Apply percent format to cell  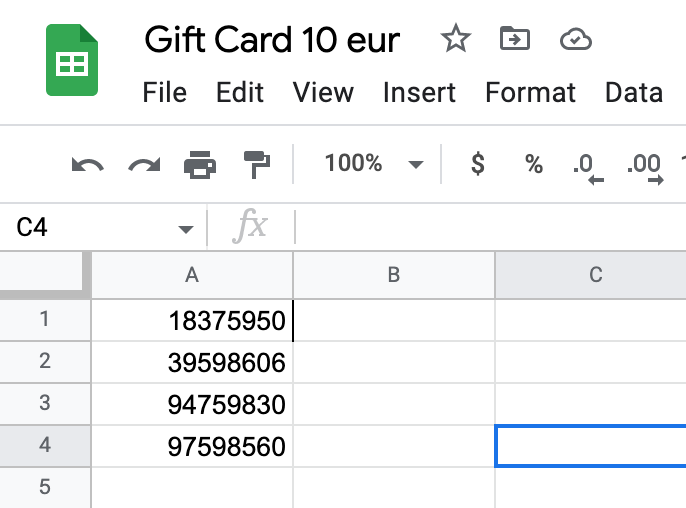point(534,164)
